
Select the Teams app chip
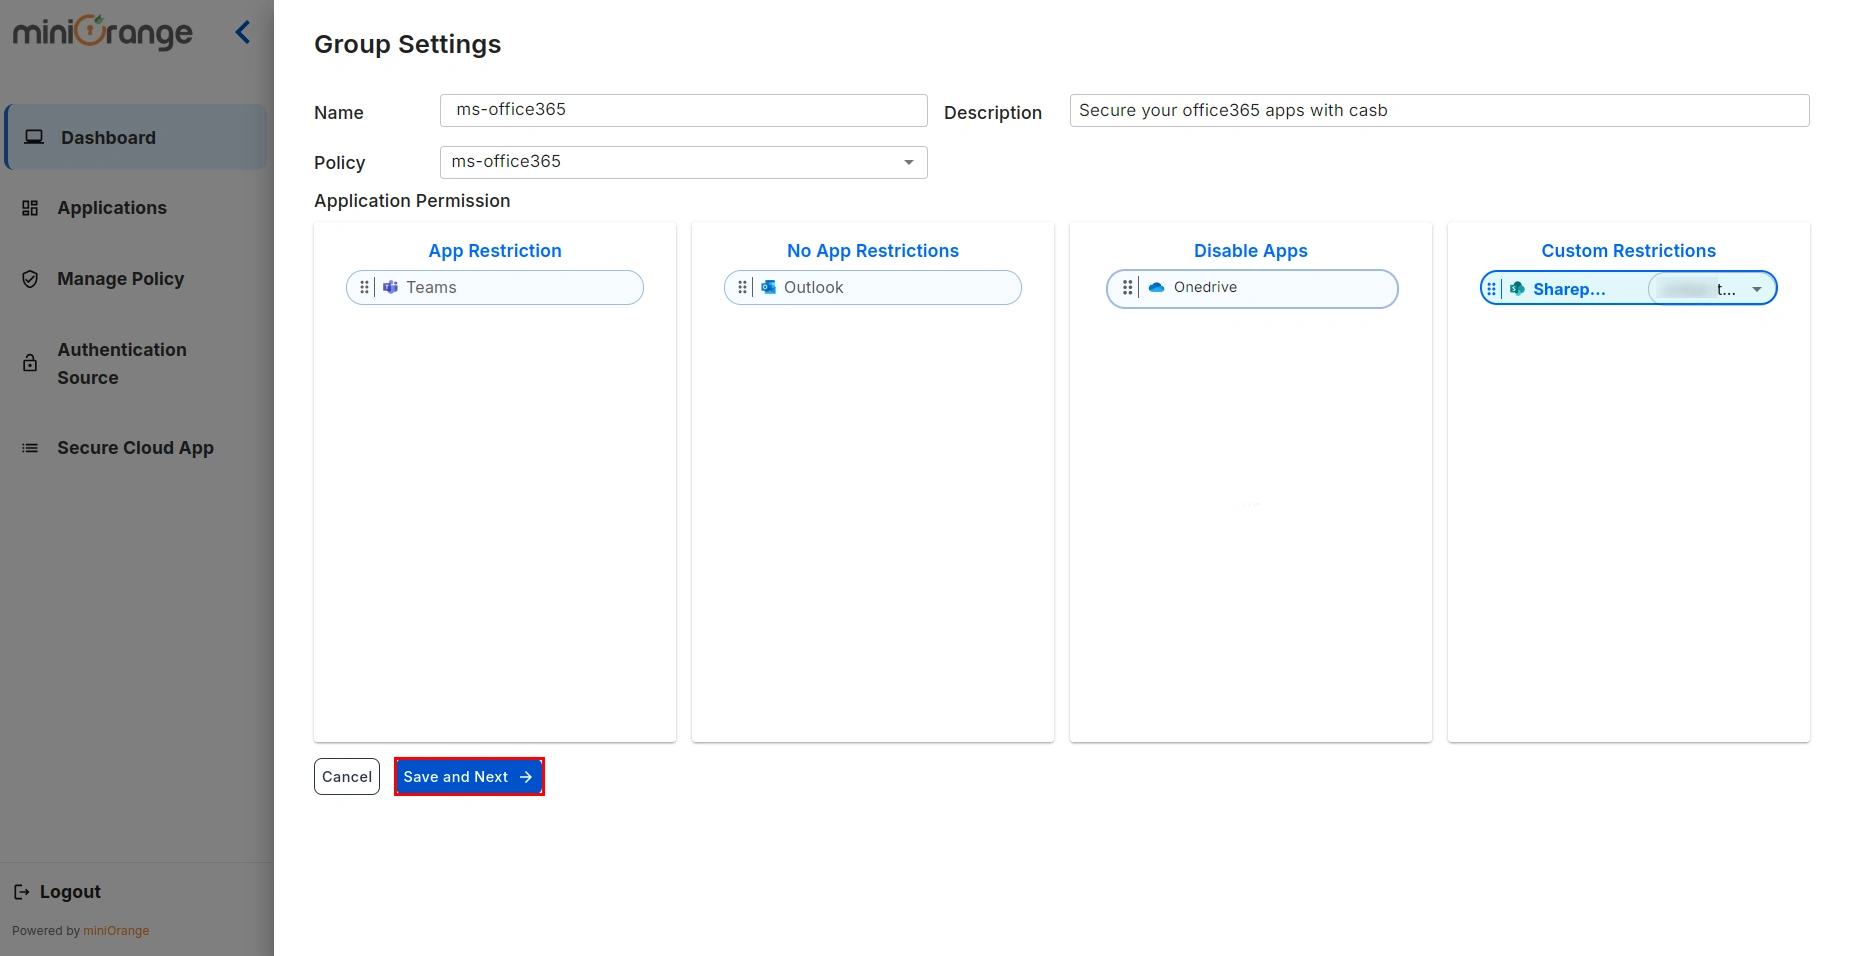(495, 287)
